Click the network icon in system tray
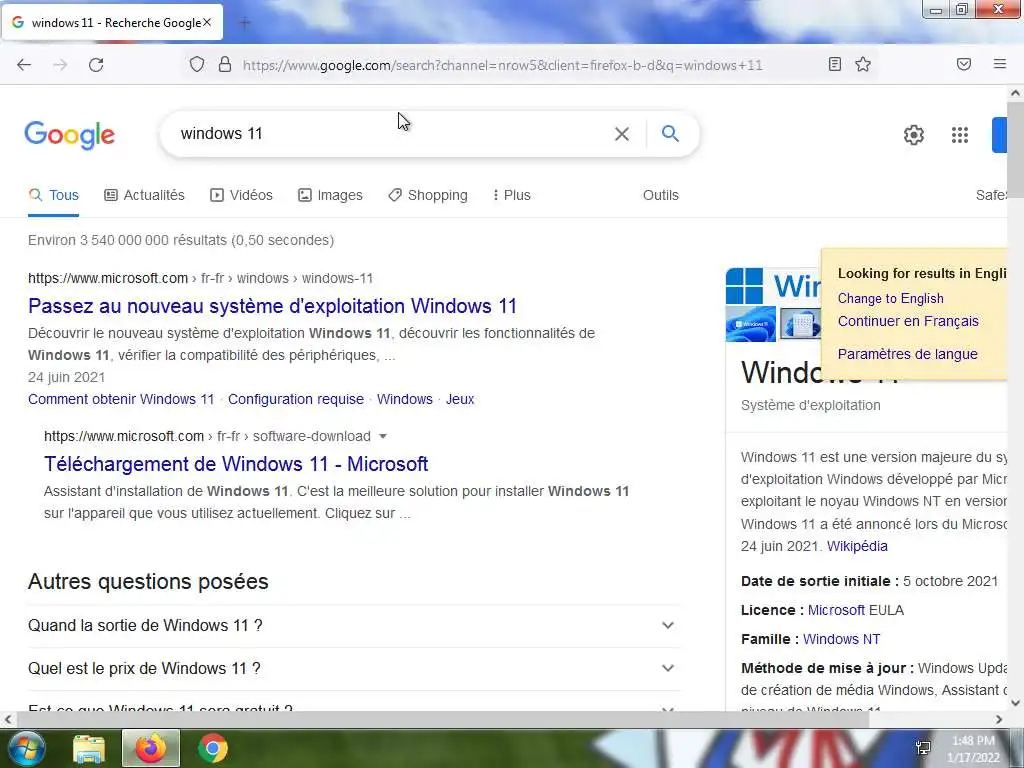This screenshot has width=1024, height=768. [x=923, y=748]
